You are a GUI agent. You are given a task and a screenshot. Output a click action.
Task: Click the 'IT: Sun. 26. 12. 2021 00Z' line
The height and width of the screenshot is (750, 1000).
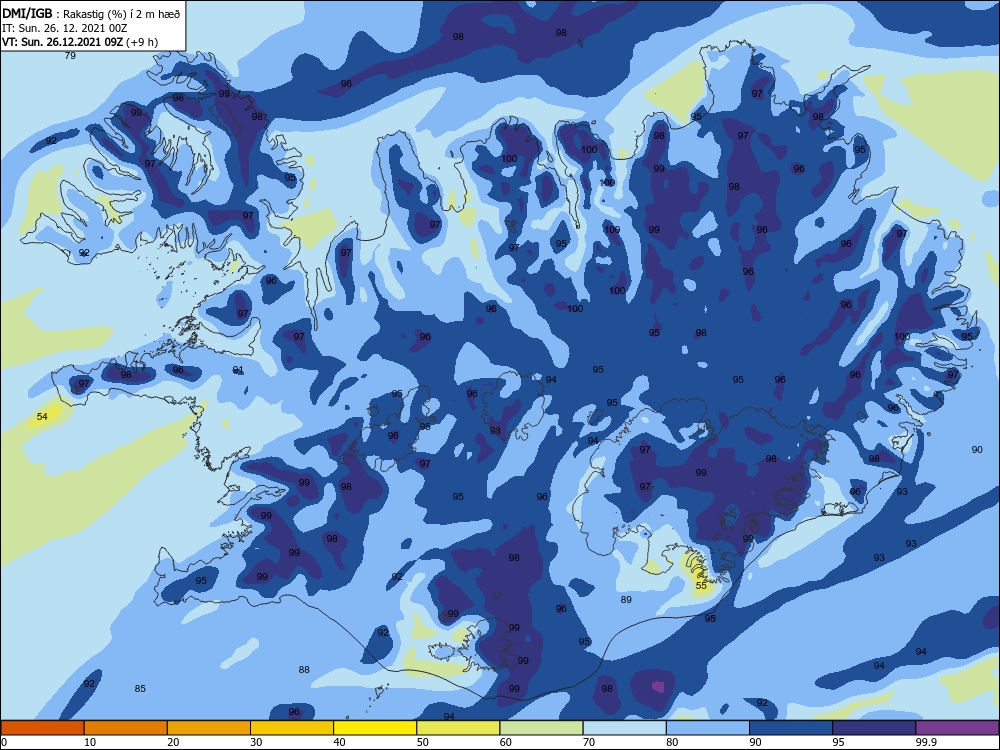(x=64, y=28)
